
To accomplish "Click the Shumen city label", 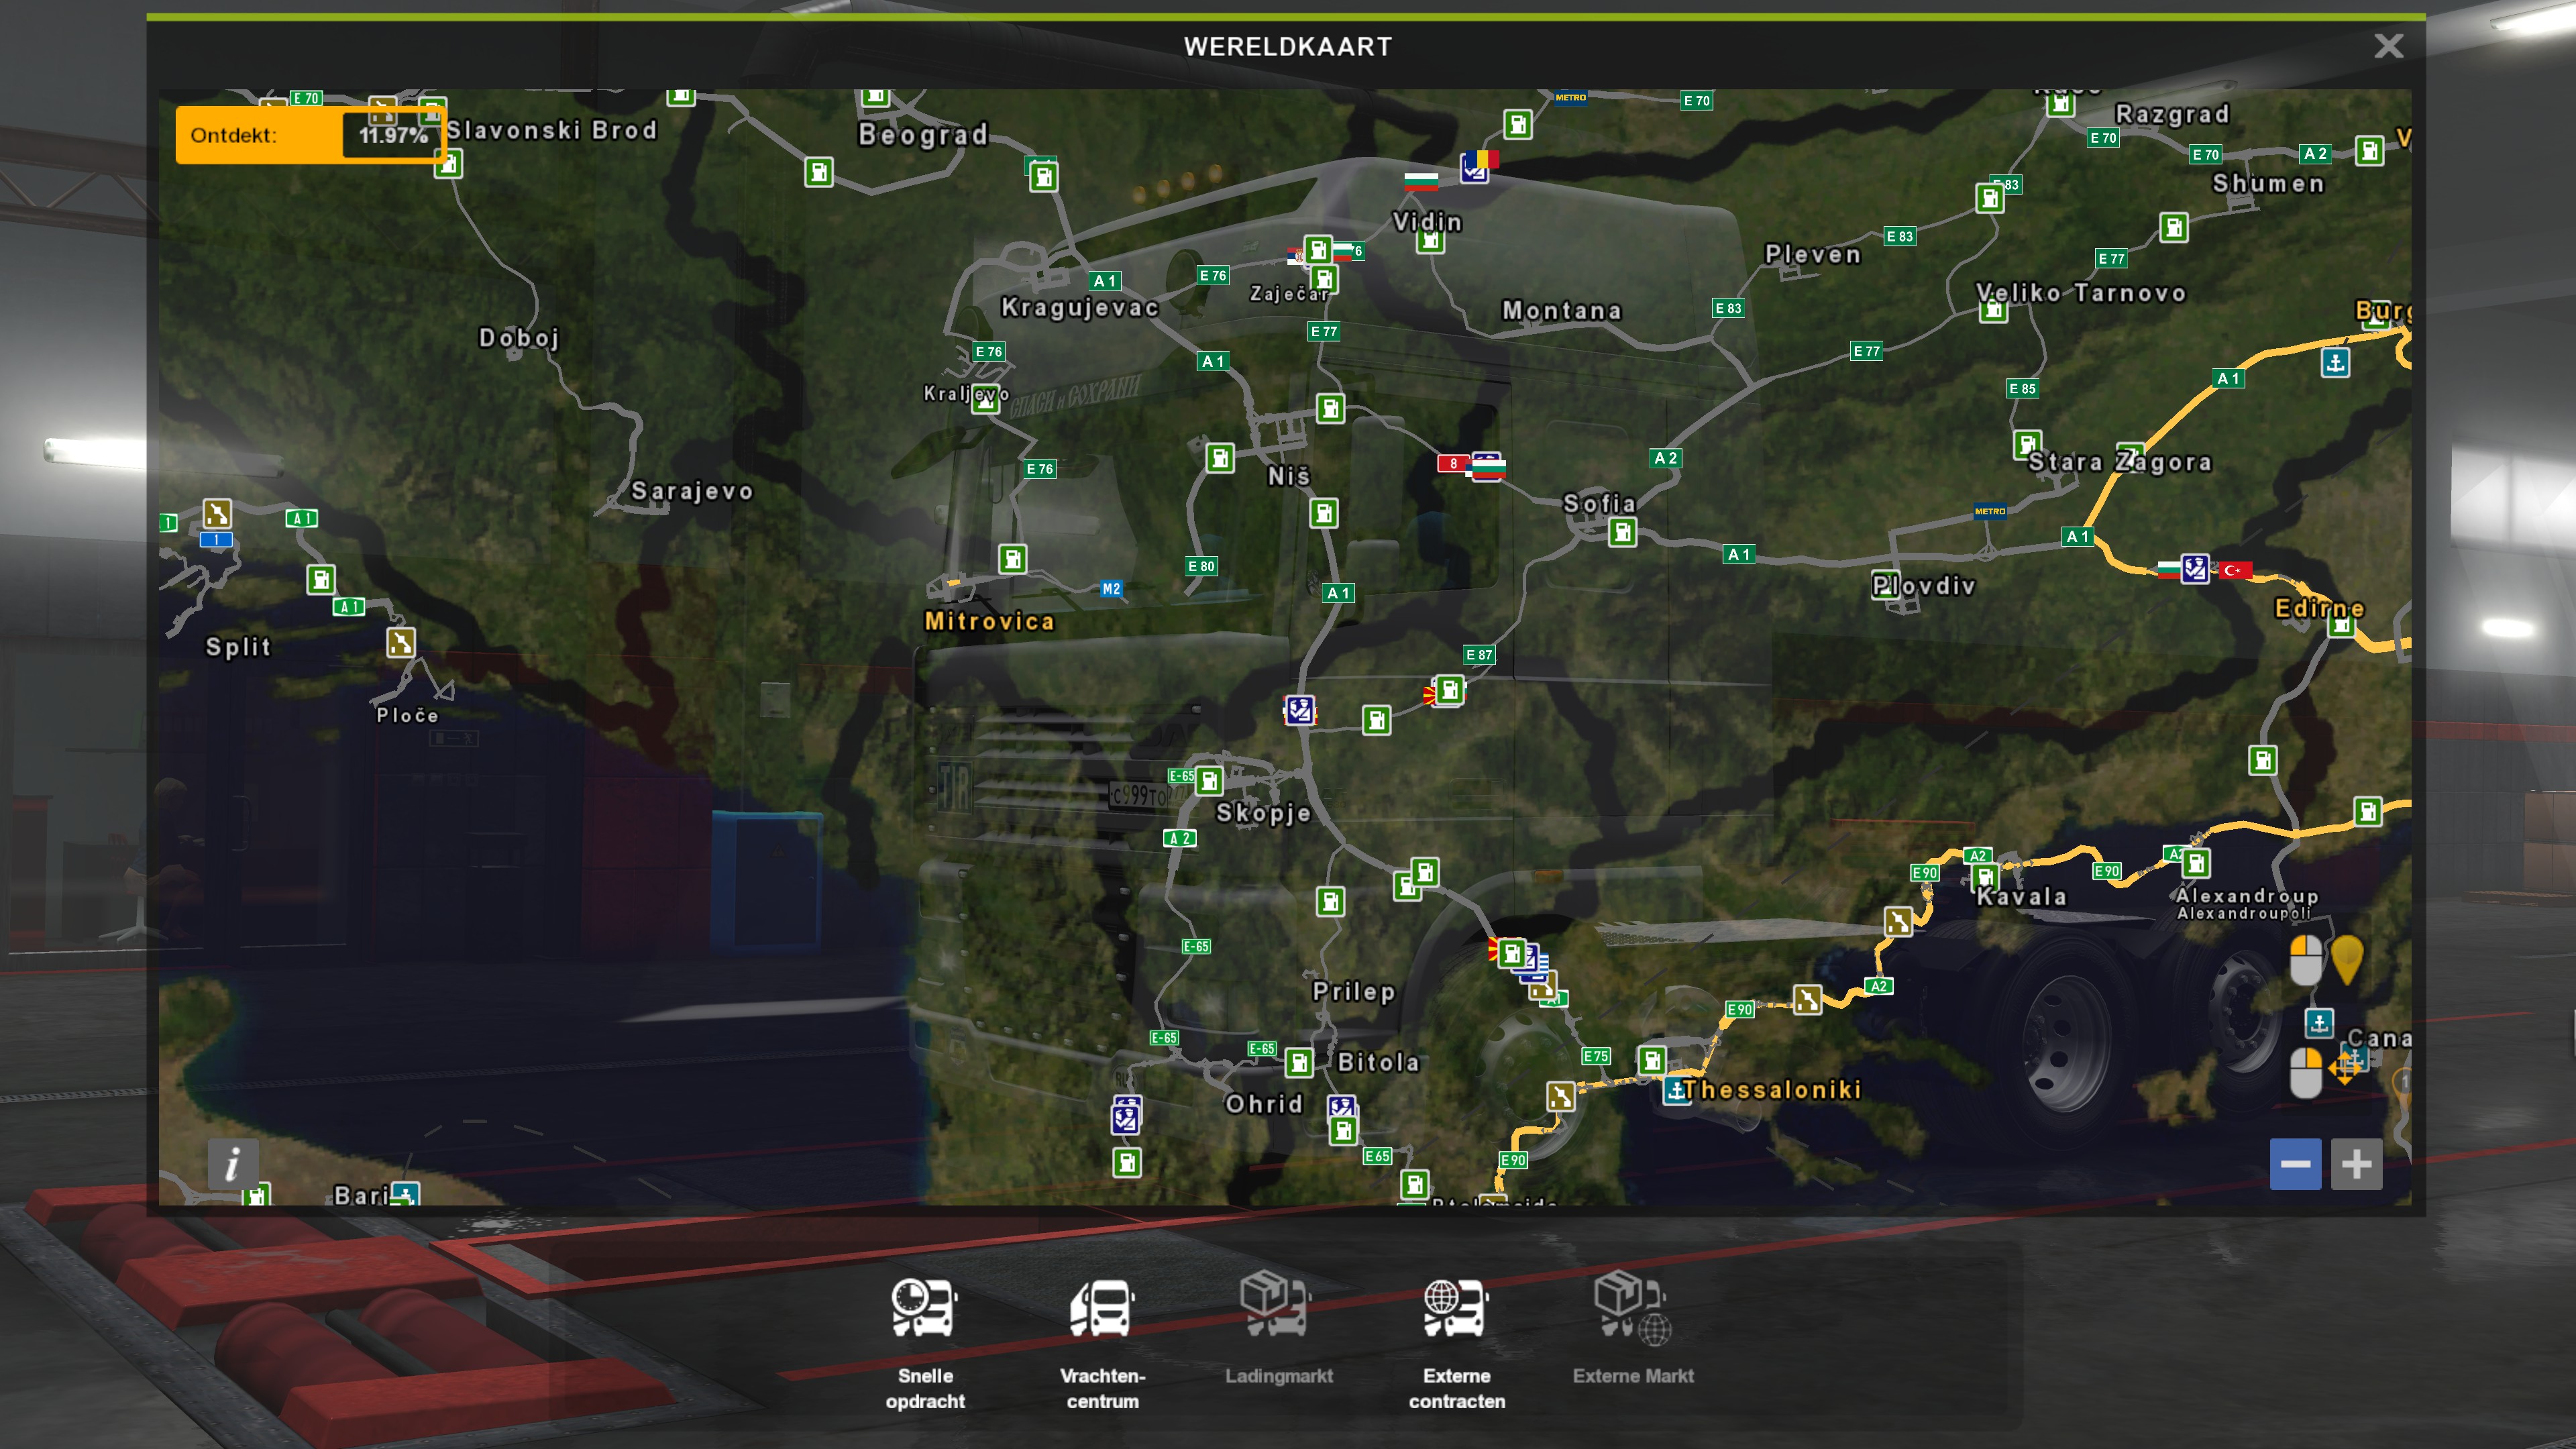I will tap(2268, 184).
